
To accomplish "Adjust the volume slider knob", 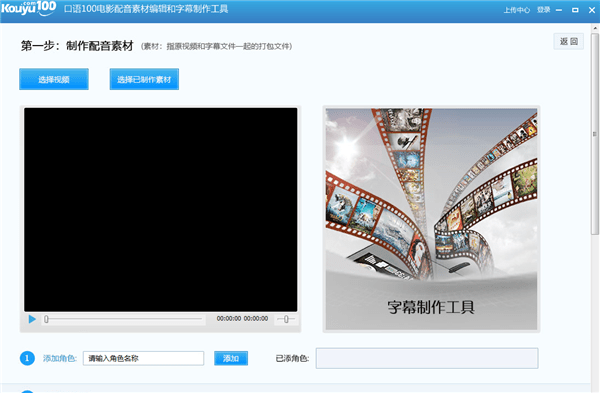I will click(x=286, y=319).
